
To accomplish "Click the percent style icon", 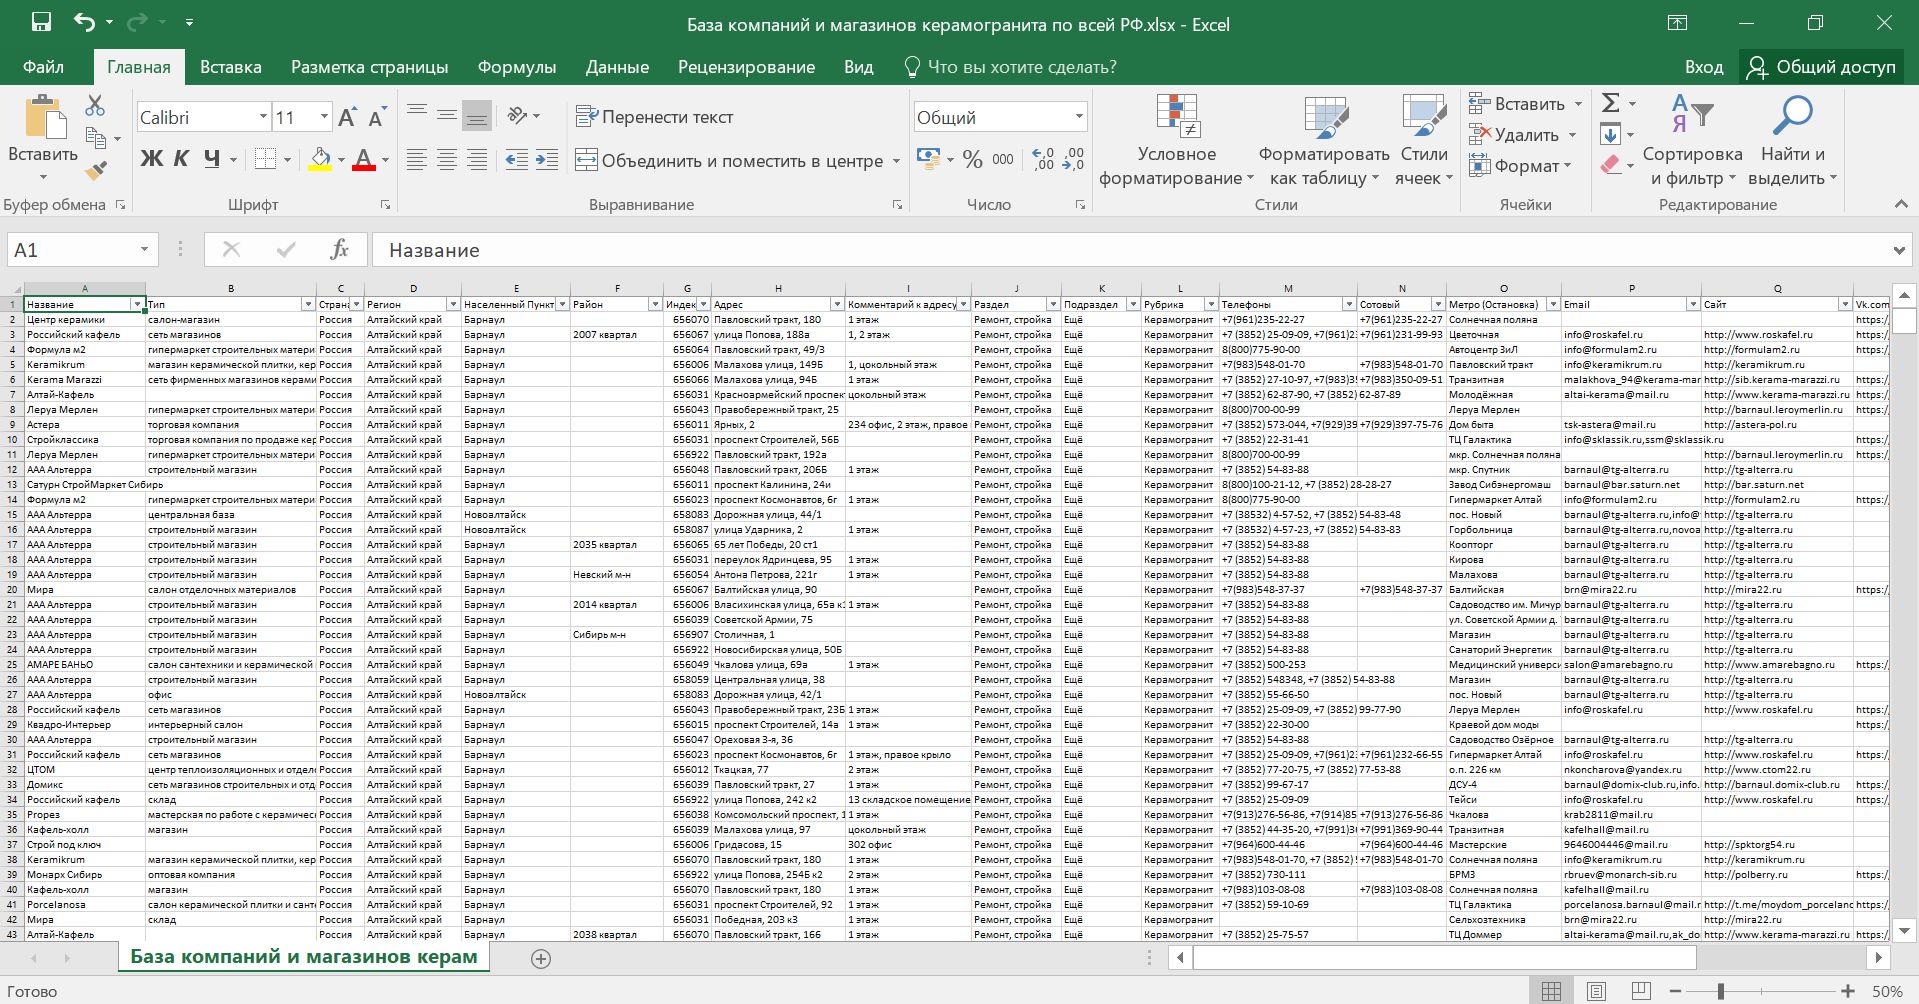I will click(x=972, y=160).
